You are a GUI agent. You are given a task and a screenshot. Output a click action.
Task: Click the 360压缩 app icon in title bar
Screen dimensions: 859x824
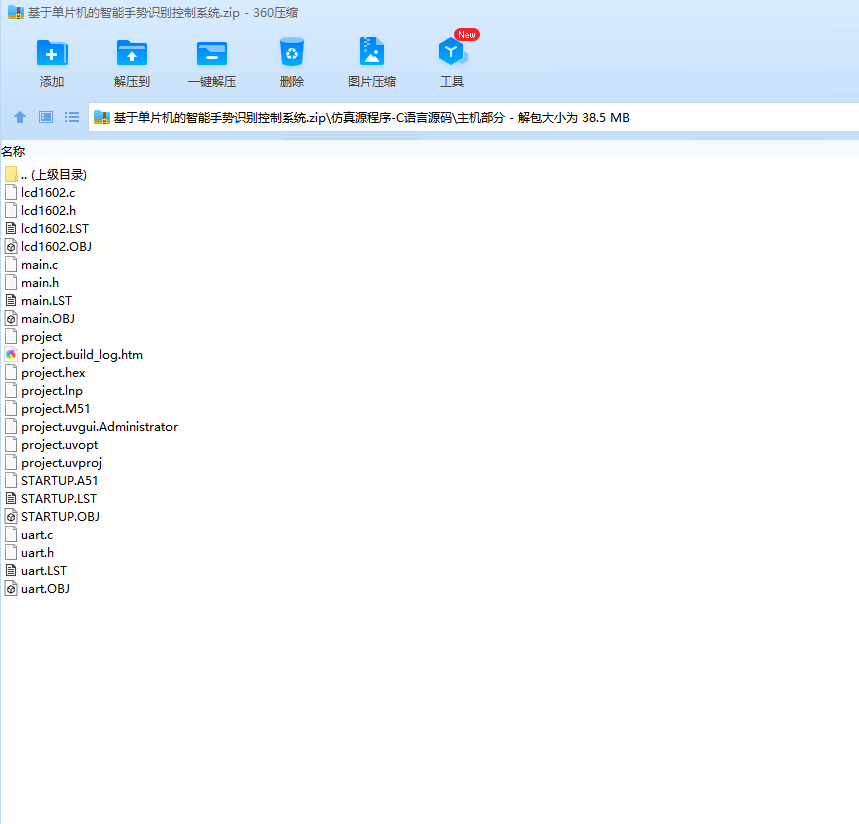point(16,12)
